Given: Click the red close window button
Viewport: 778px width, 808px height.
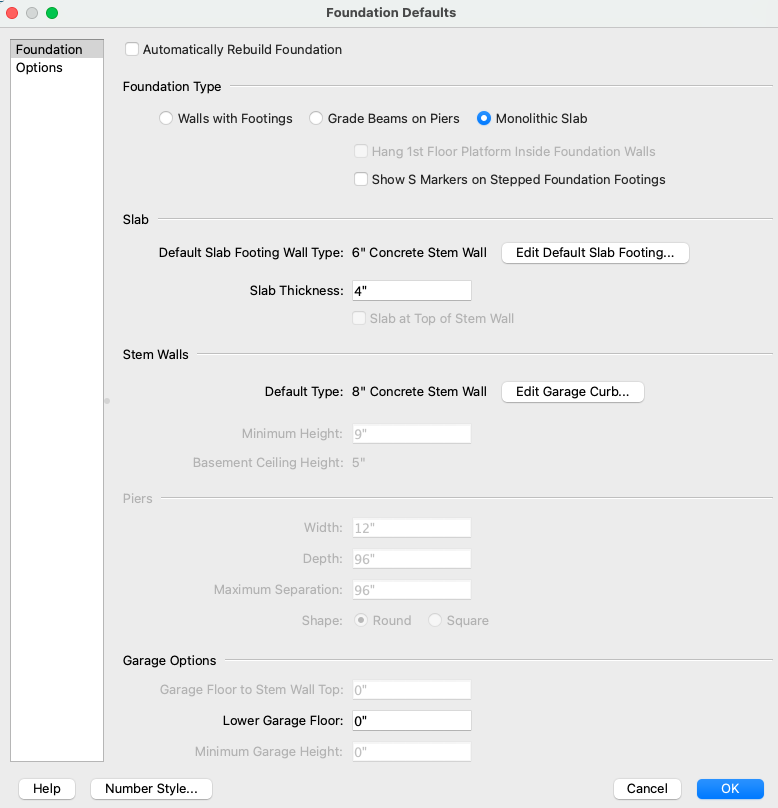Looking at the screenshot, I should click(13, 13).
